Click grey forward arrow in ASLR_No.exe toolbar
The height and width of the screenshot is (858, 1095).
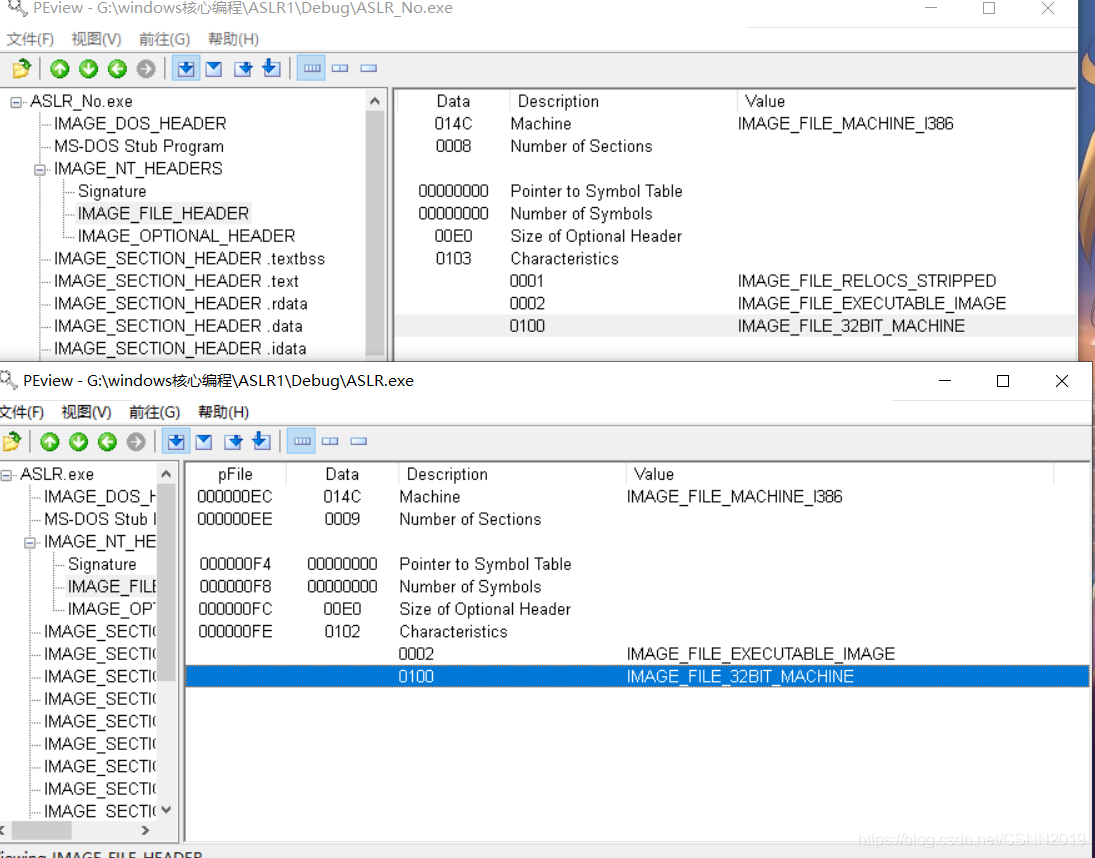point(146,68)
